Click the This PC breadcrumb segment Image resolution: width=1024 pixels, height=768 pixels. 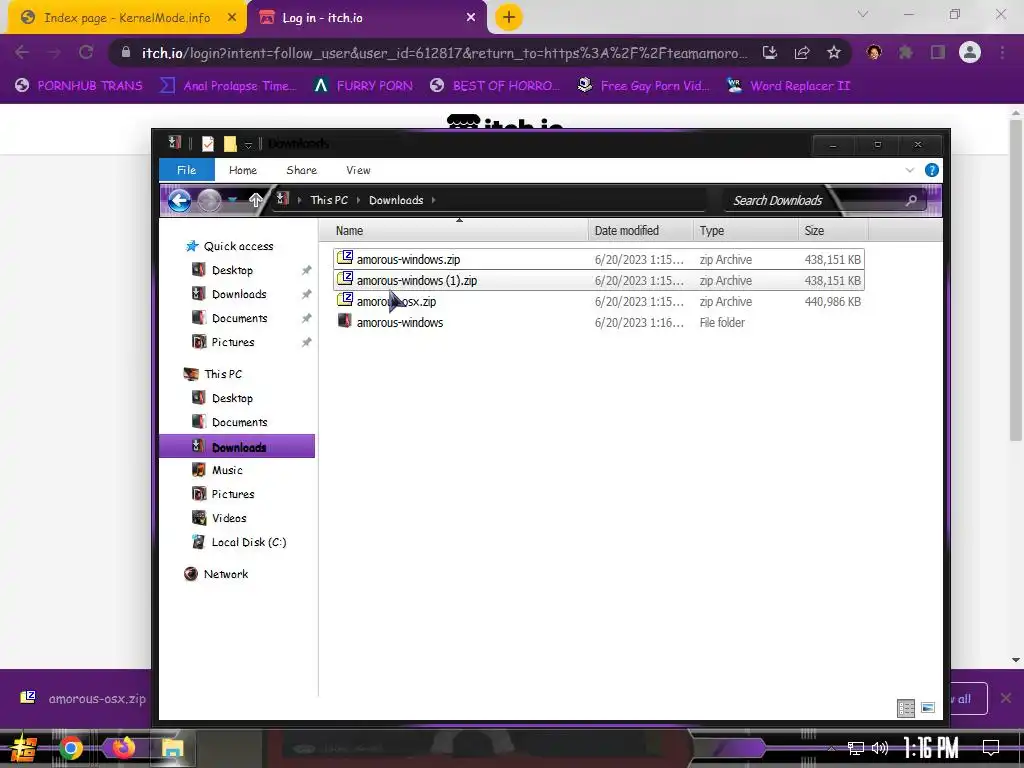click(329, 200)
